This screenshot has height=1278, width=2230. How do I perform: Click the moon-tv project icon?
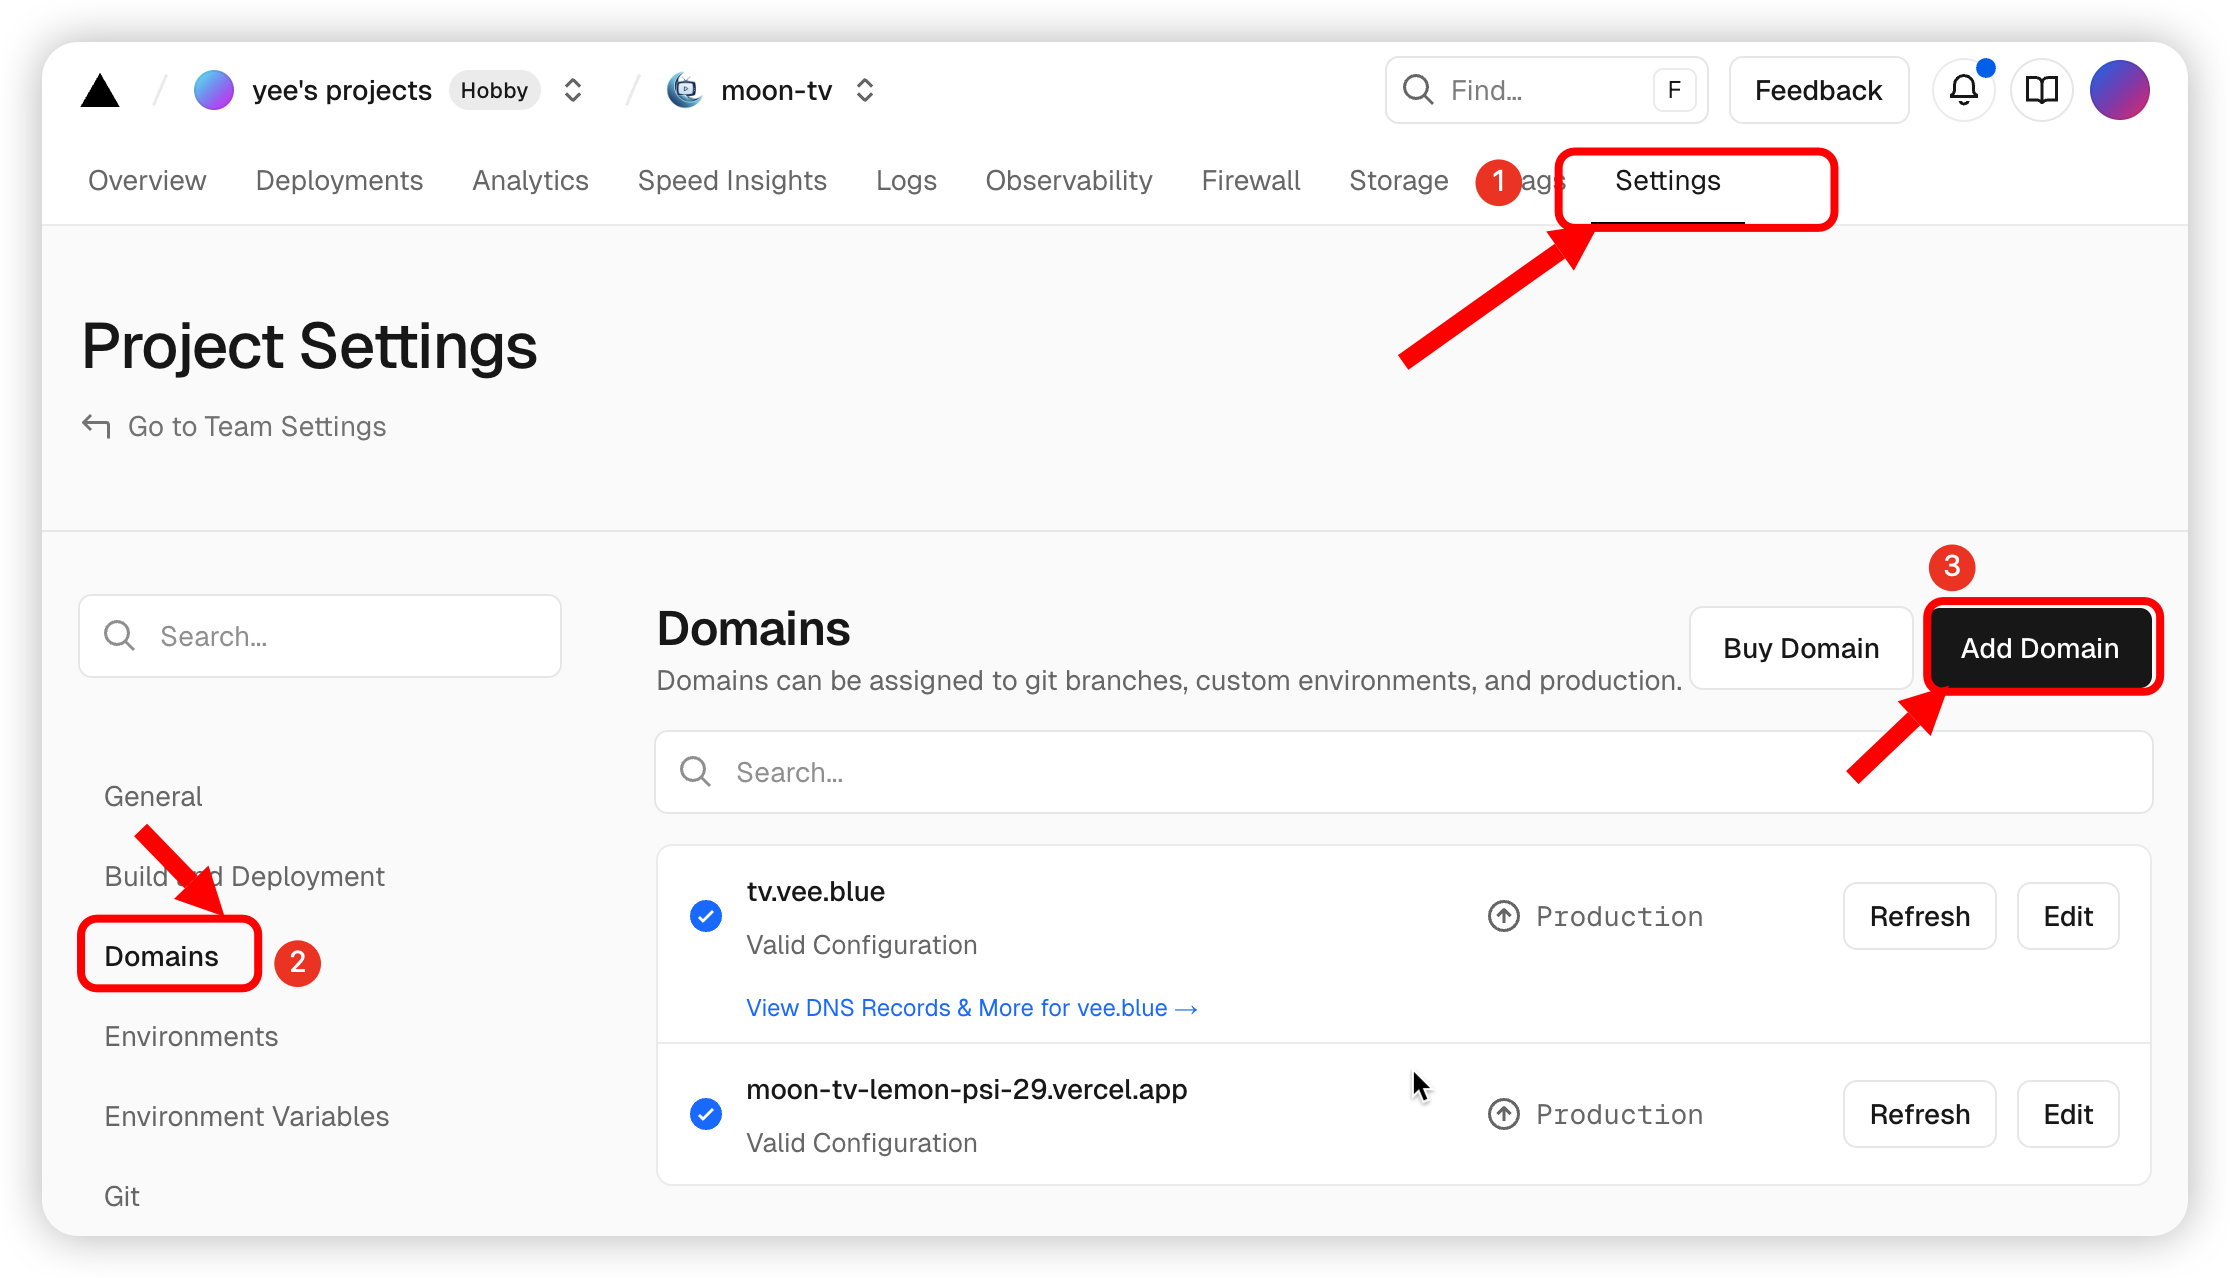click(685, 91)
